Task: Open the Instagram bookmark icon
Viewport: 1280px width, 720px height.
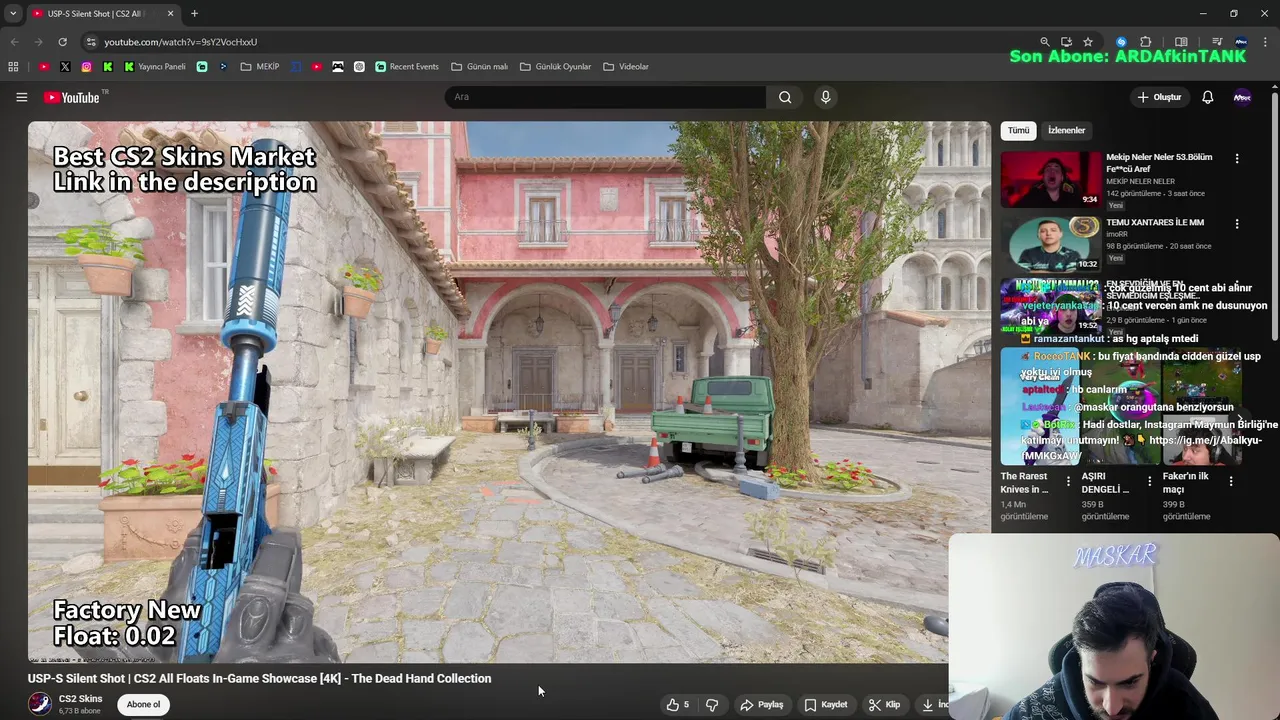Action: coord(86,67)
